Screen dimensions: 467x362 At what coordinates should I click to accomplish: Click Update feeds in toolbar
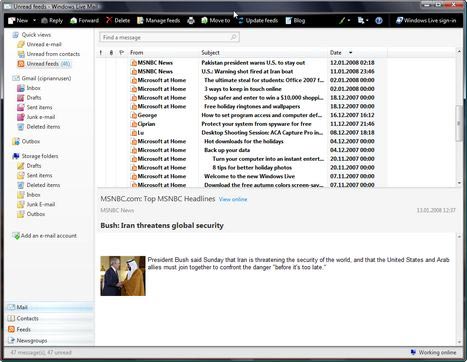[258, 21]
